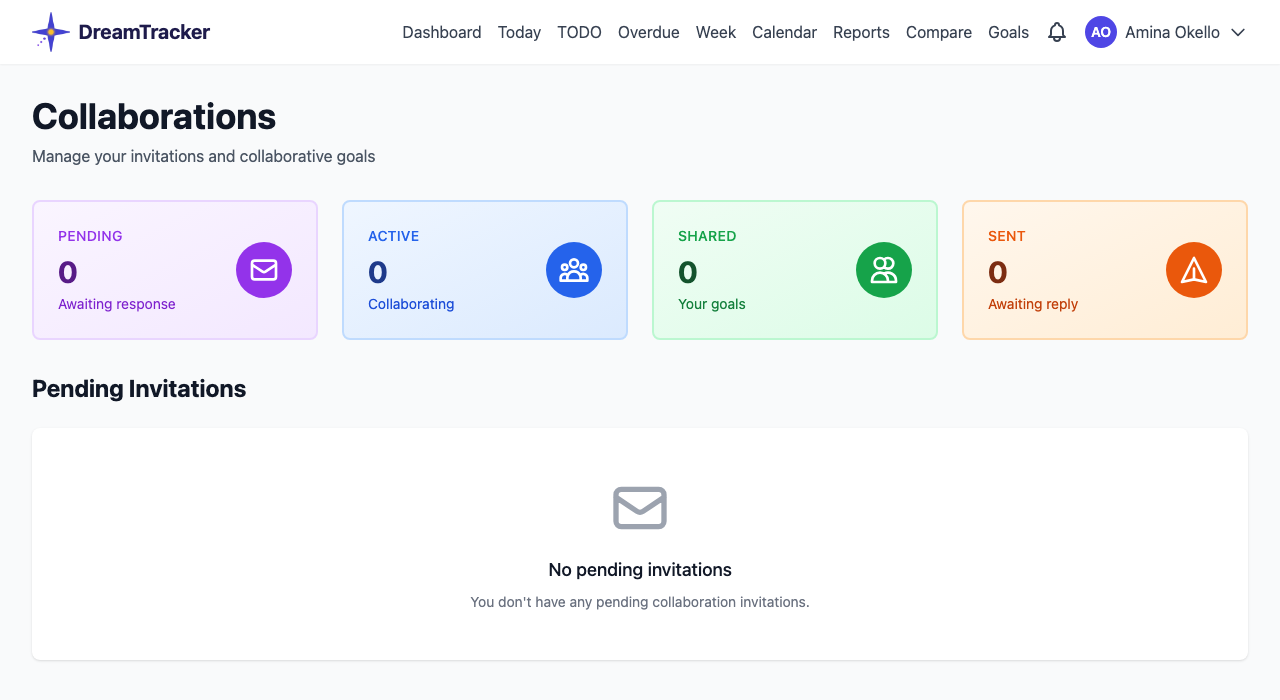Click the pending collaboration invitations description text
Viewport: 1280px width, 700px height.
[640, 602]
